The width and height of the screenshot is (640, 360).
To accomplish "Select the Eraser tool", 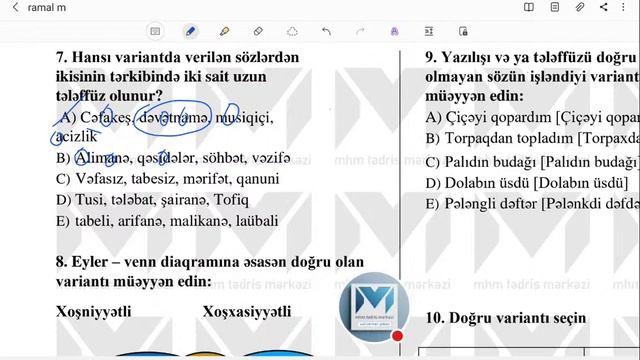I will click(x=258, y=31).
